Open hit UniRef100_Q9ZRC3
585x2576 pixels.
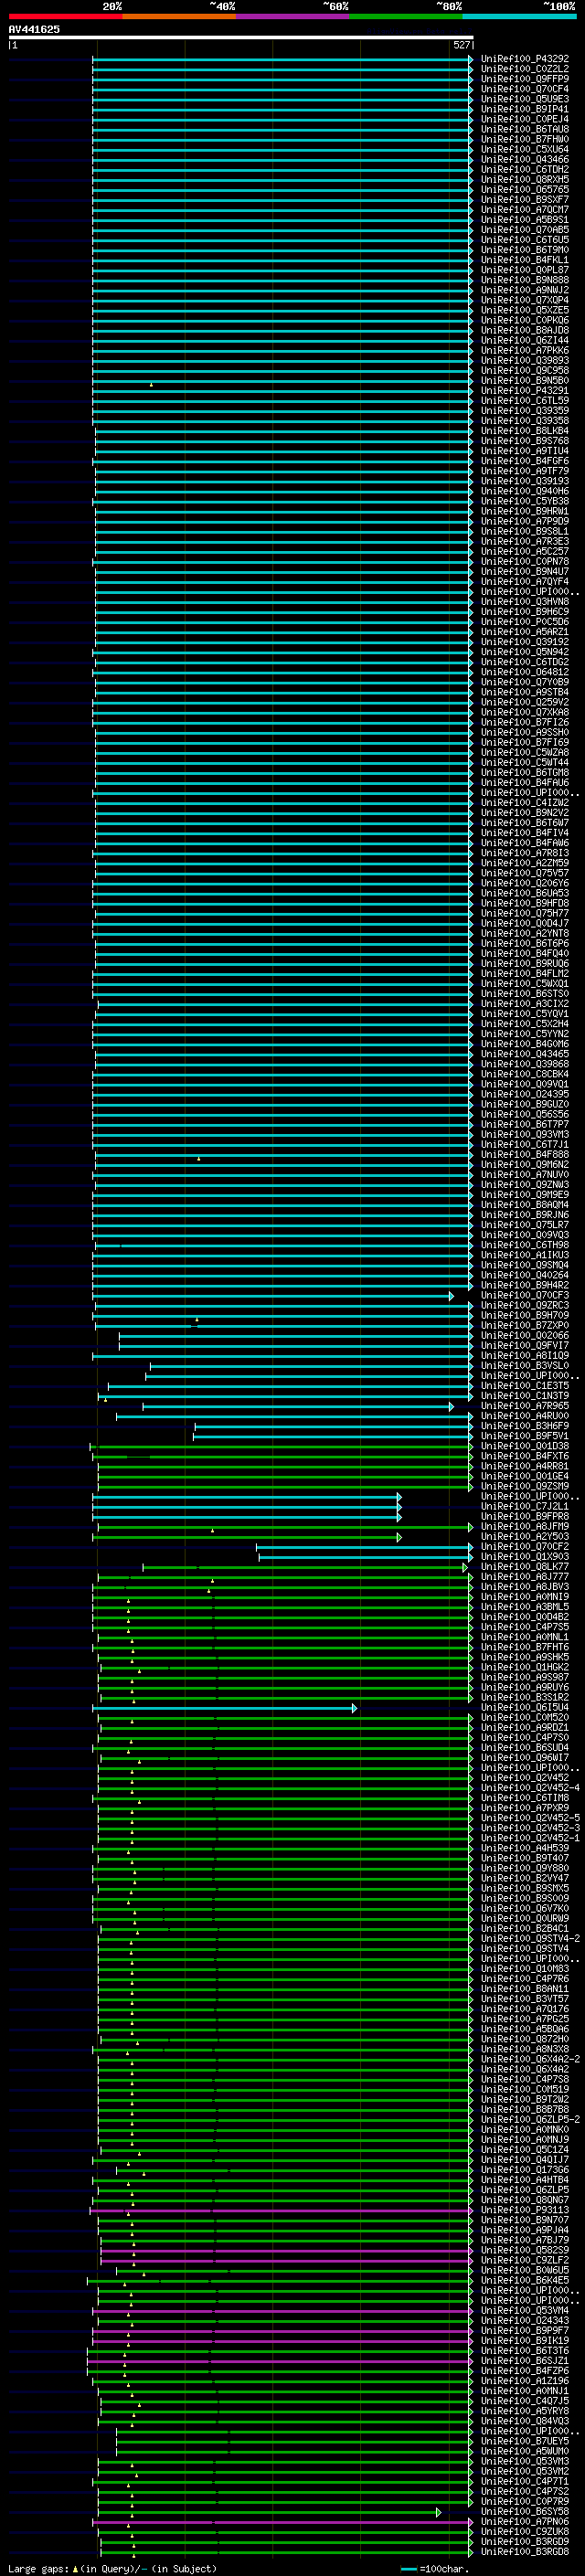tap(524, 1305)
